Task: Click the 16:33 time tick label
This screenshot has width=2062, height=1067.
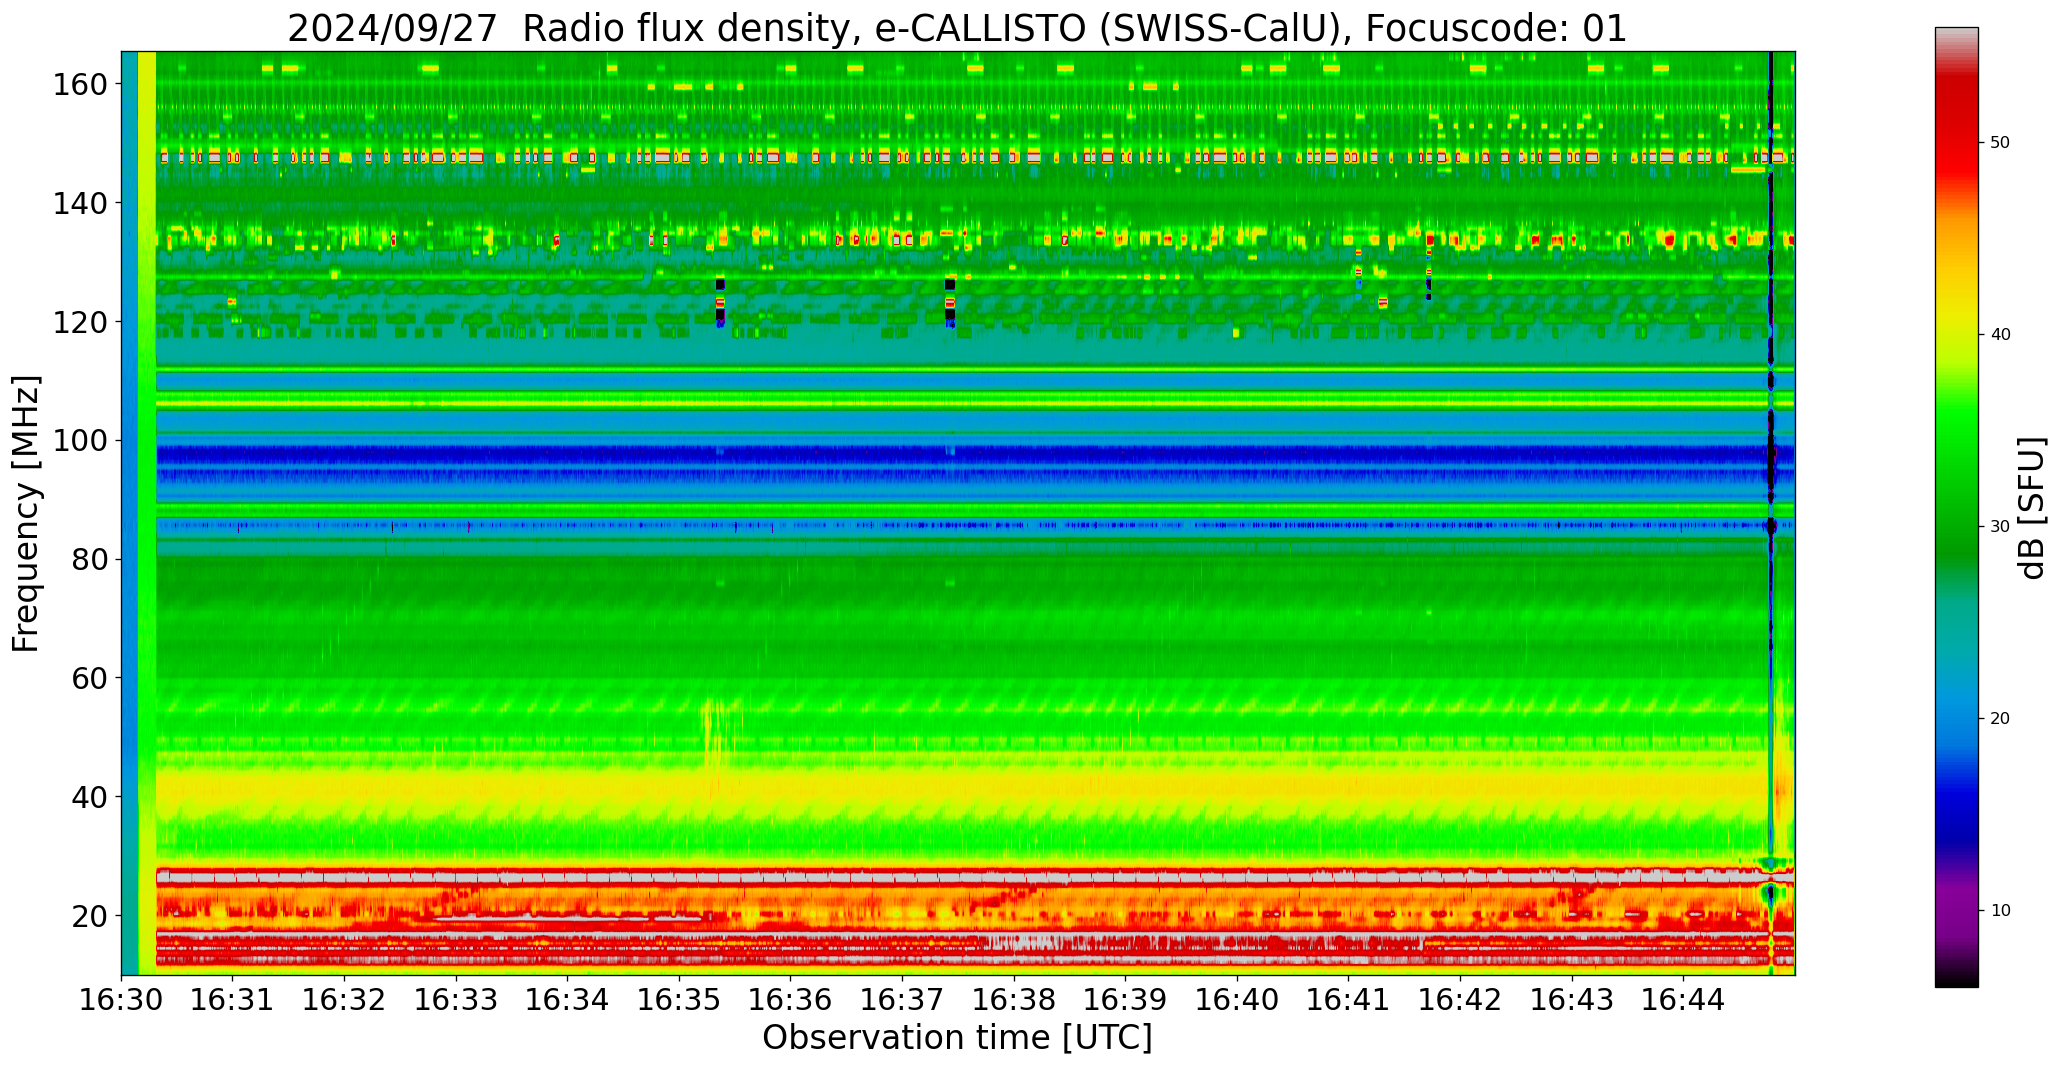Action: pos(456,999)
